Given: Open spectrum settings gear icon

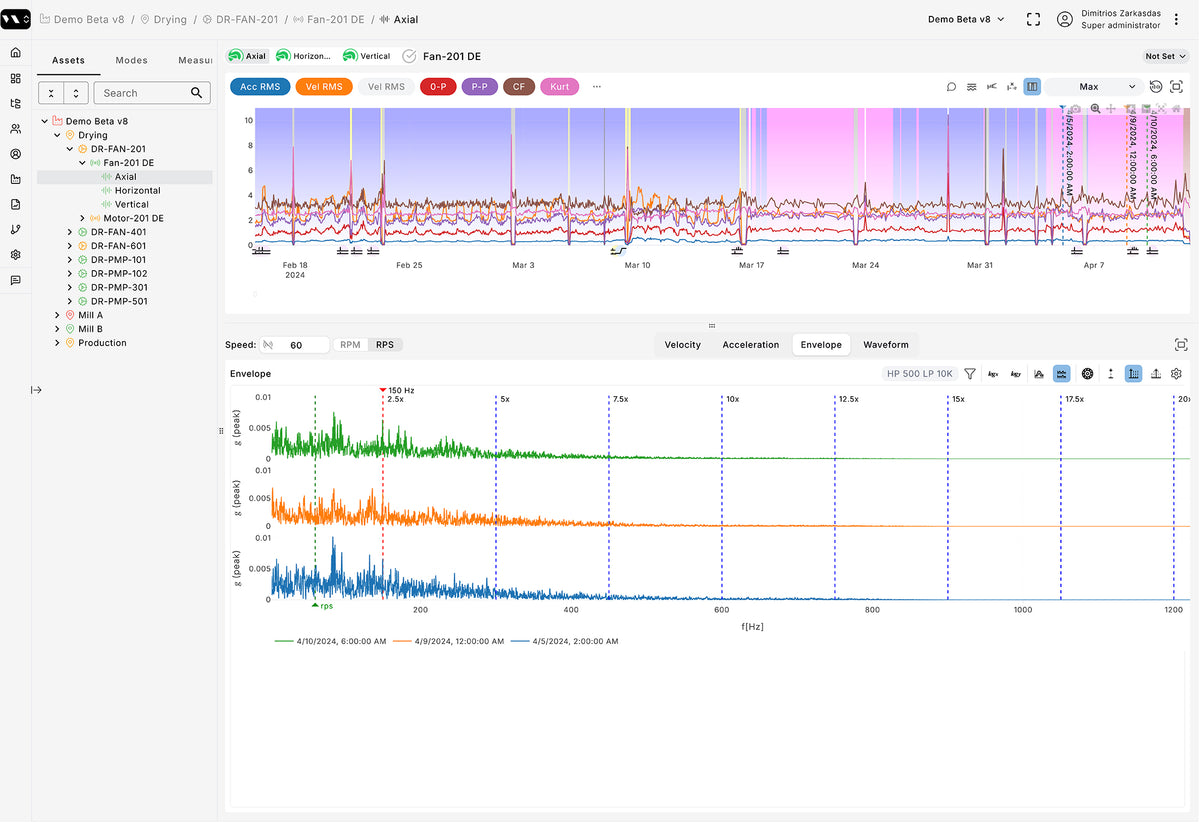Looking at the screenshot, I should click(1177, 374).
